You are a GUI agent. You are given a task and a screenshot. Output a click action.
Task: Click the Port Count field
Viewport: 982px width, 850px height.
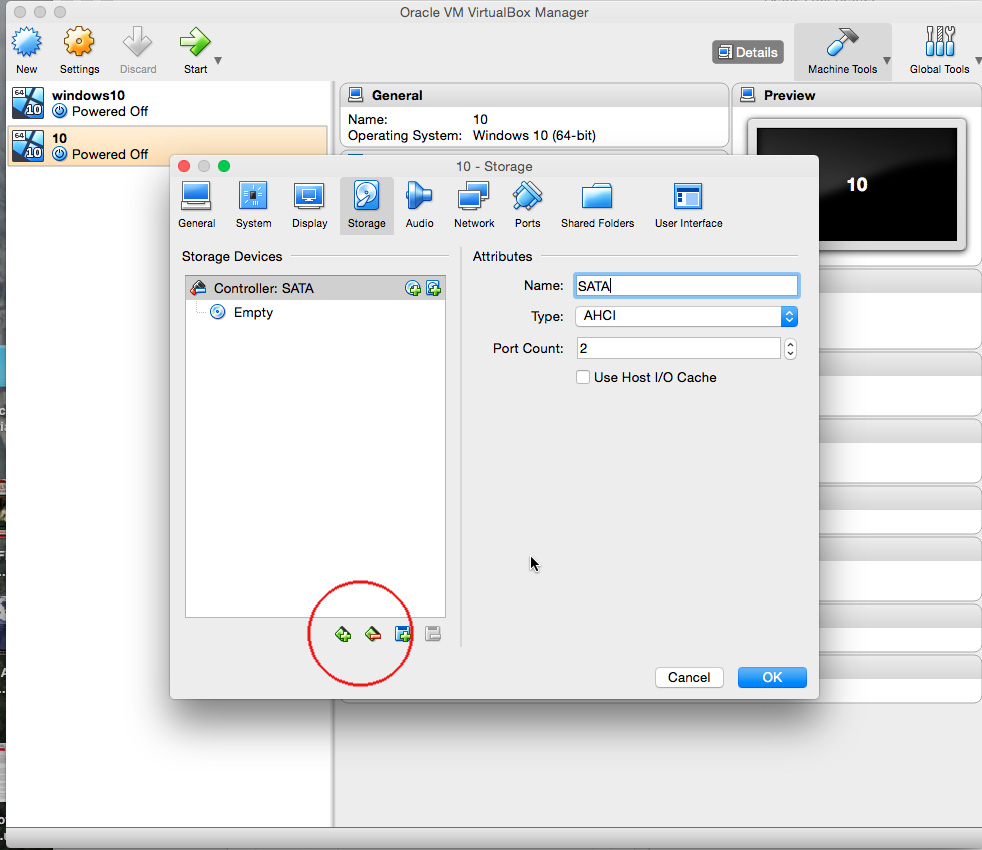tap(678, 348)
